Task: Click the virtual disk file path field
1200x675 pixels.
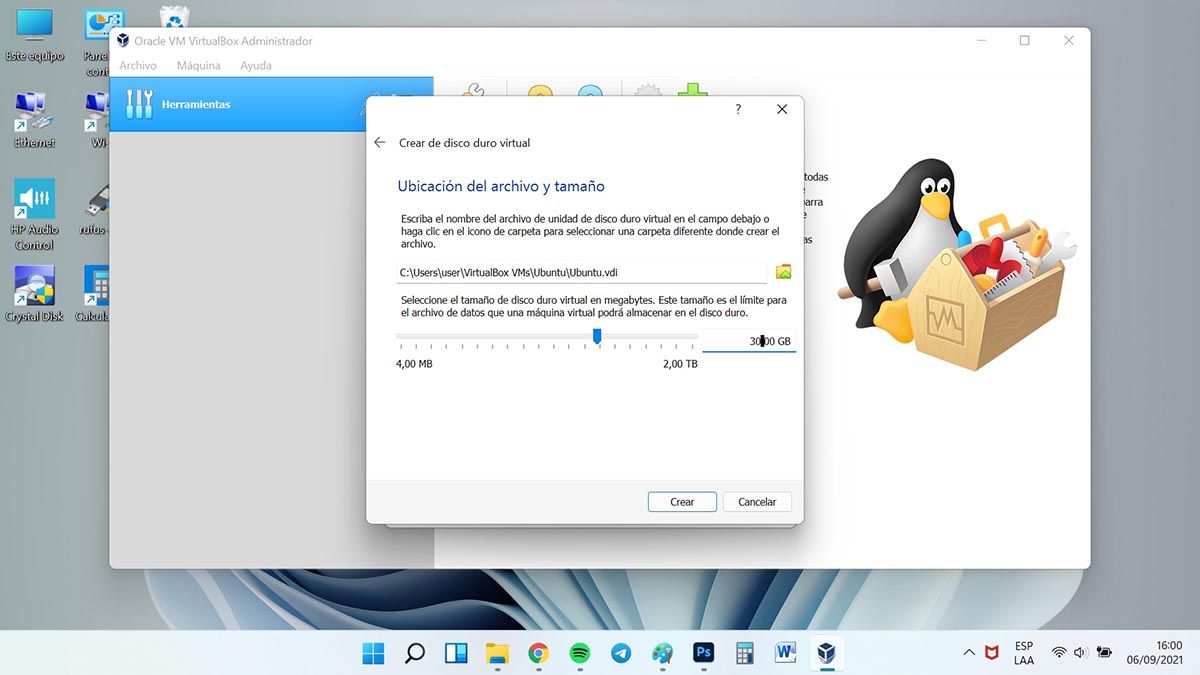Action: click(581, 272)
